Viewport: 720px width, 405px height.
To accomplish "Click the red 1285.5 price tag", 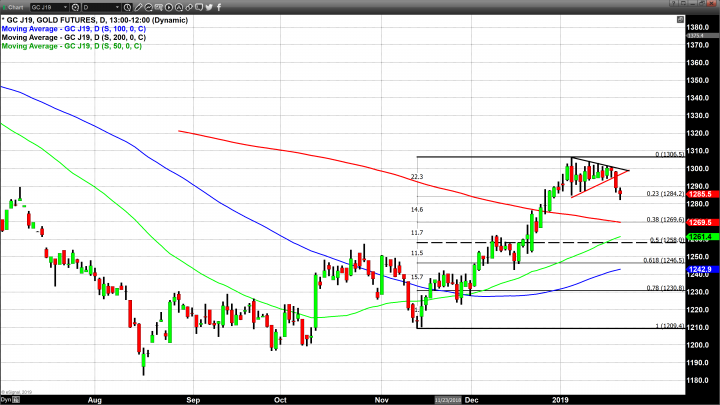I will coord(703,194).
